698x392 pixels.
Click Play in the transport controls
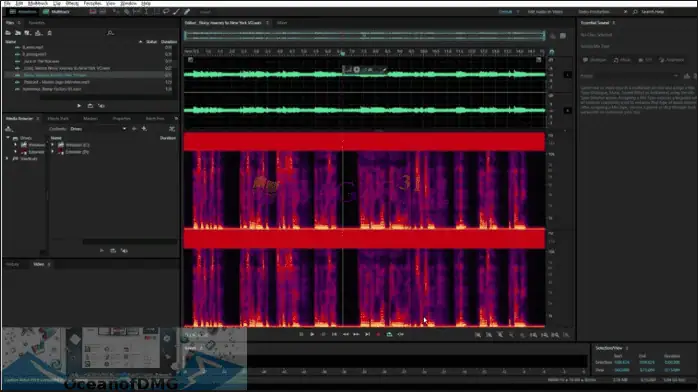(312, 334)
